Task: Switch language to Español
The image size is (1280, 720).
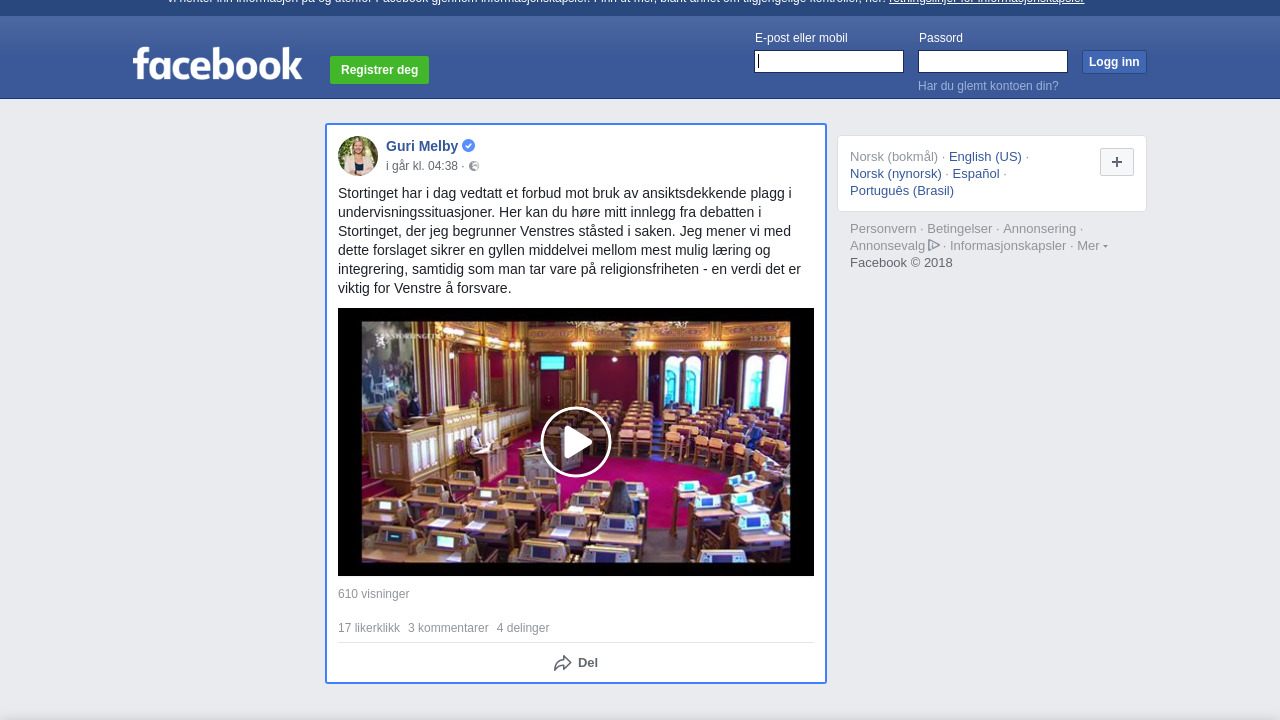Action: coord(976,174)
